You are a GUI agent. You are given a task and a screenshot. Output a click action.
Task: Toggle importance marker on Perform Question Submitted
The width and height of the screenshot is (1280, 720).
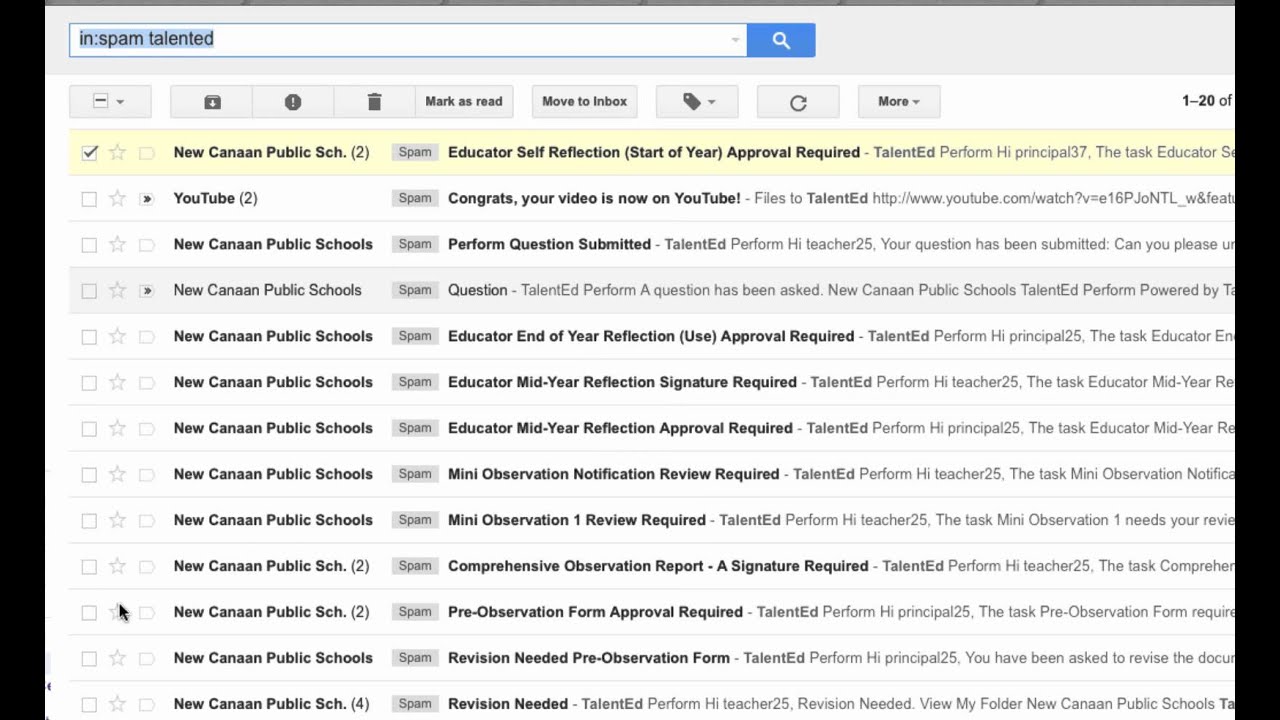tap(147, 244)
